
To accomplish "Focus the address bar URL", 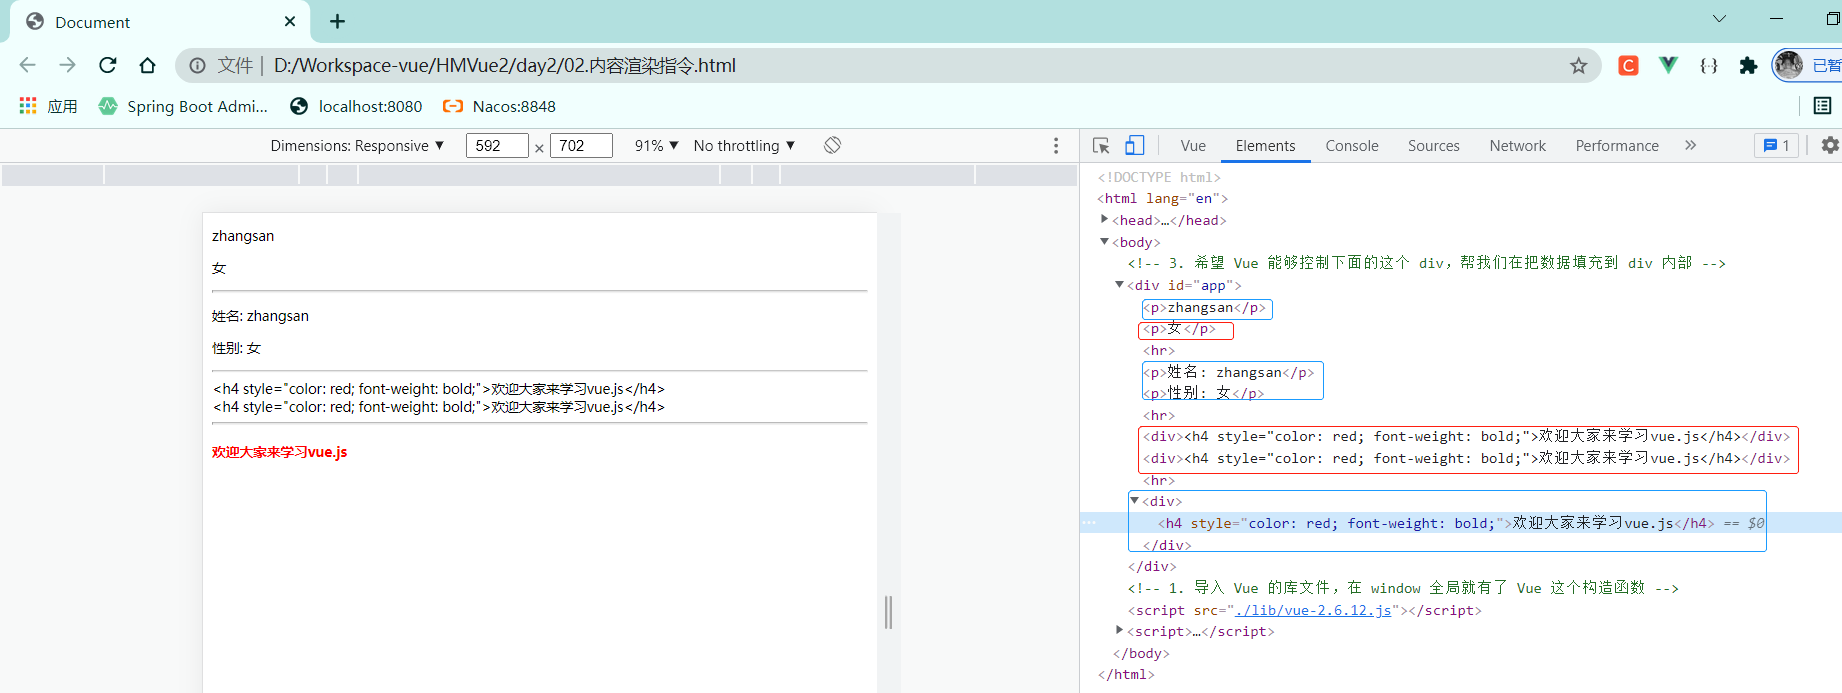I will point(505,65).
